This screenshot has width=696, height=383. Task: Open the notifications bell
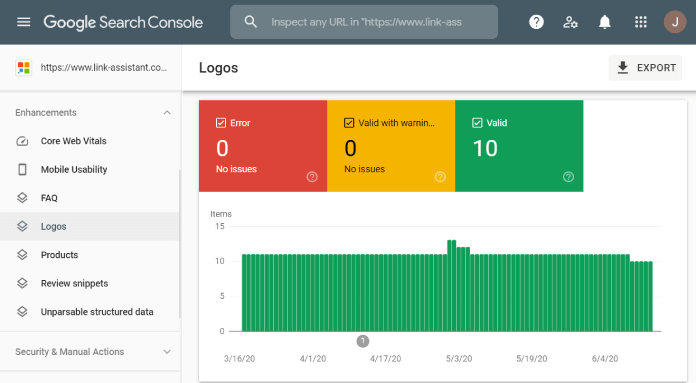pyautogui.click(x=605, y=22)
